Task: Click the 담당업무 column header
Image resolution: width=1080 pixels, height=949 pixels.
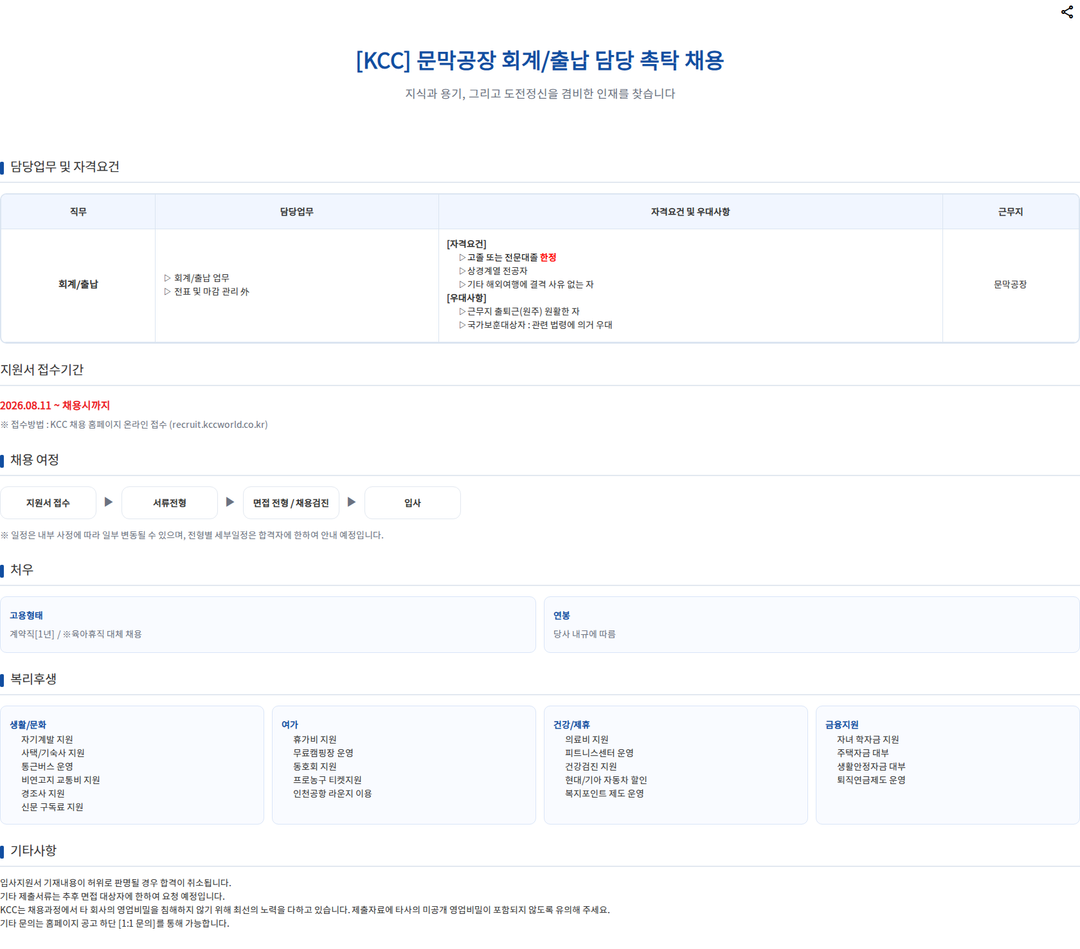Action: [297, 211]
